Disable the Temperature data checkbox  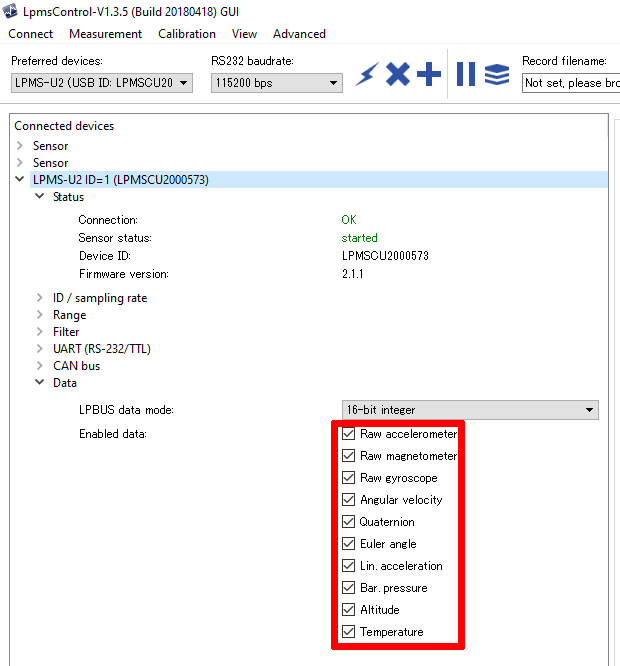point(348,632)
